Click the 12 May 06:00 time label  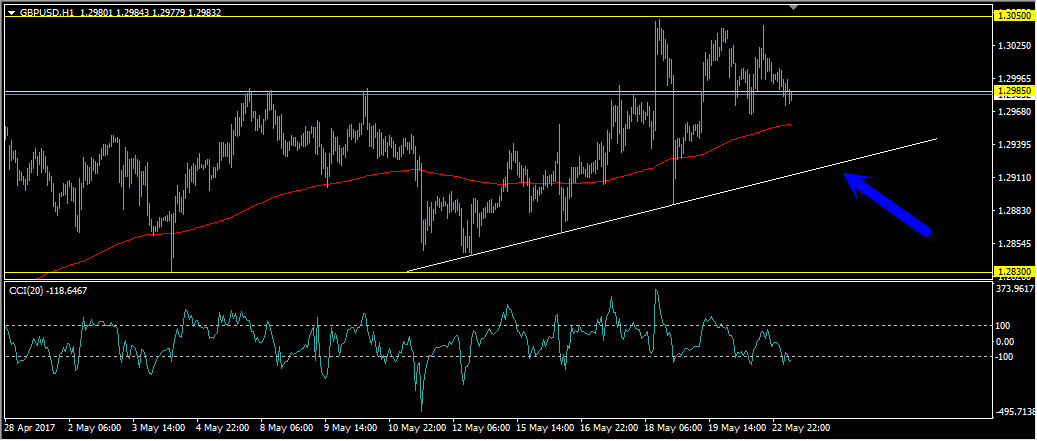pyautogui.click(x=479, y=428)
